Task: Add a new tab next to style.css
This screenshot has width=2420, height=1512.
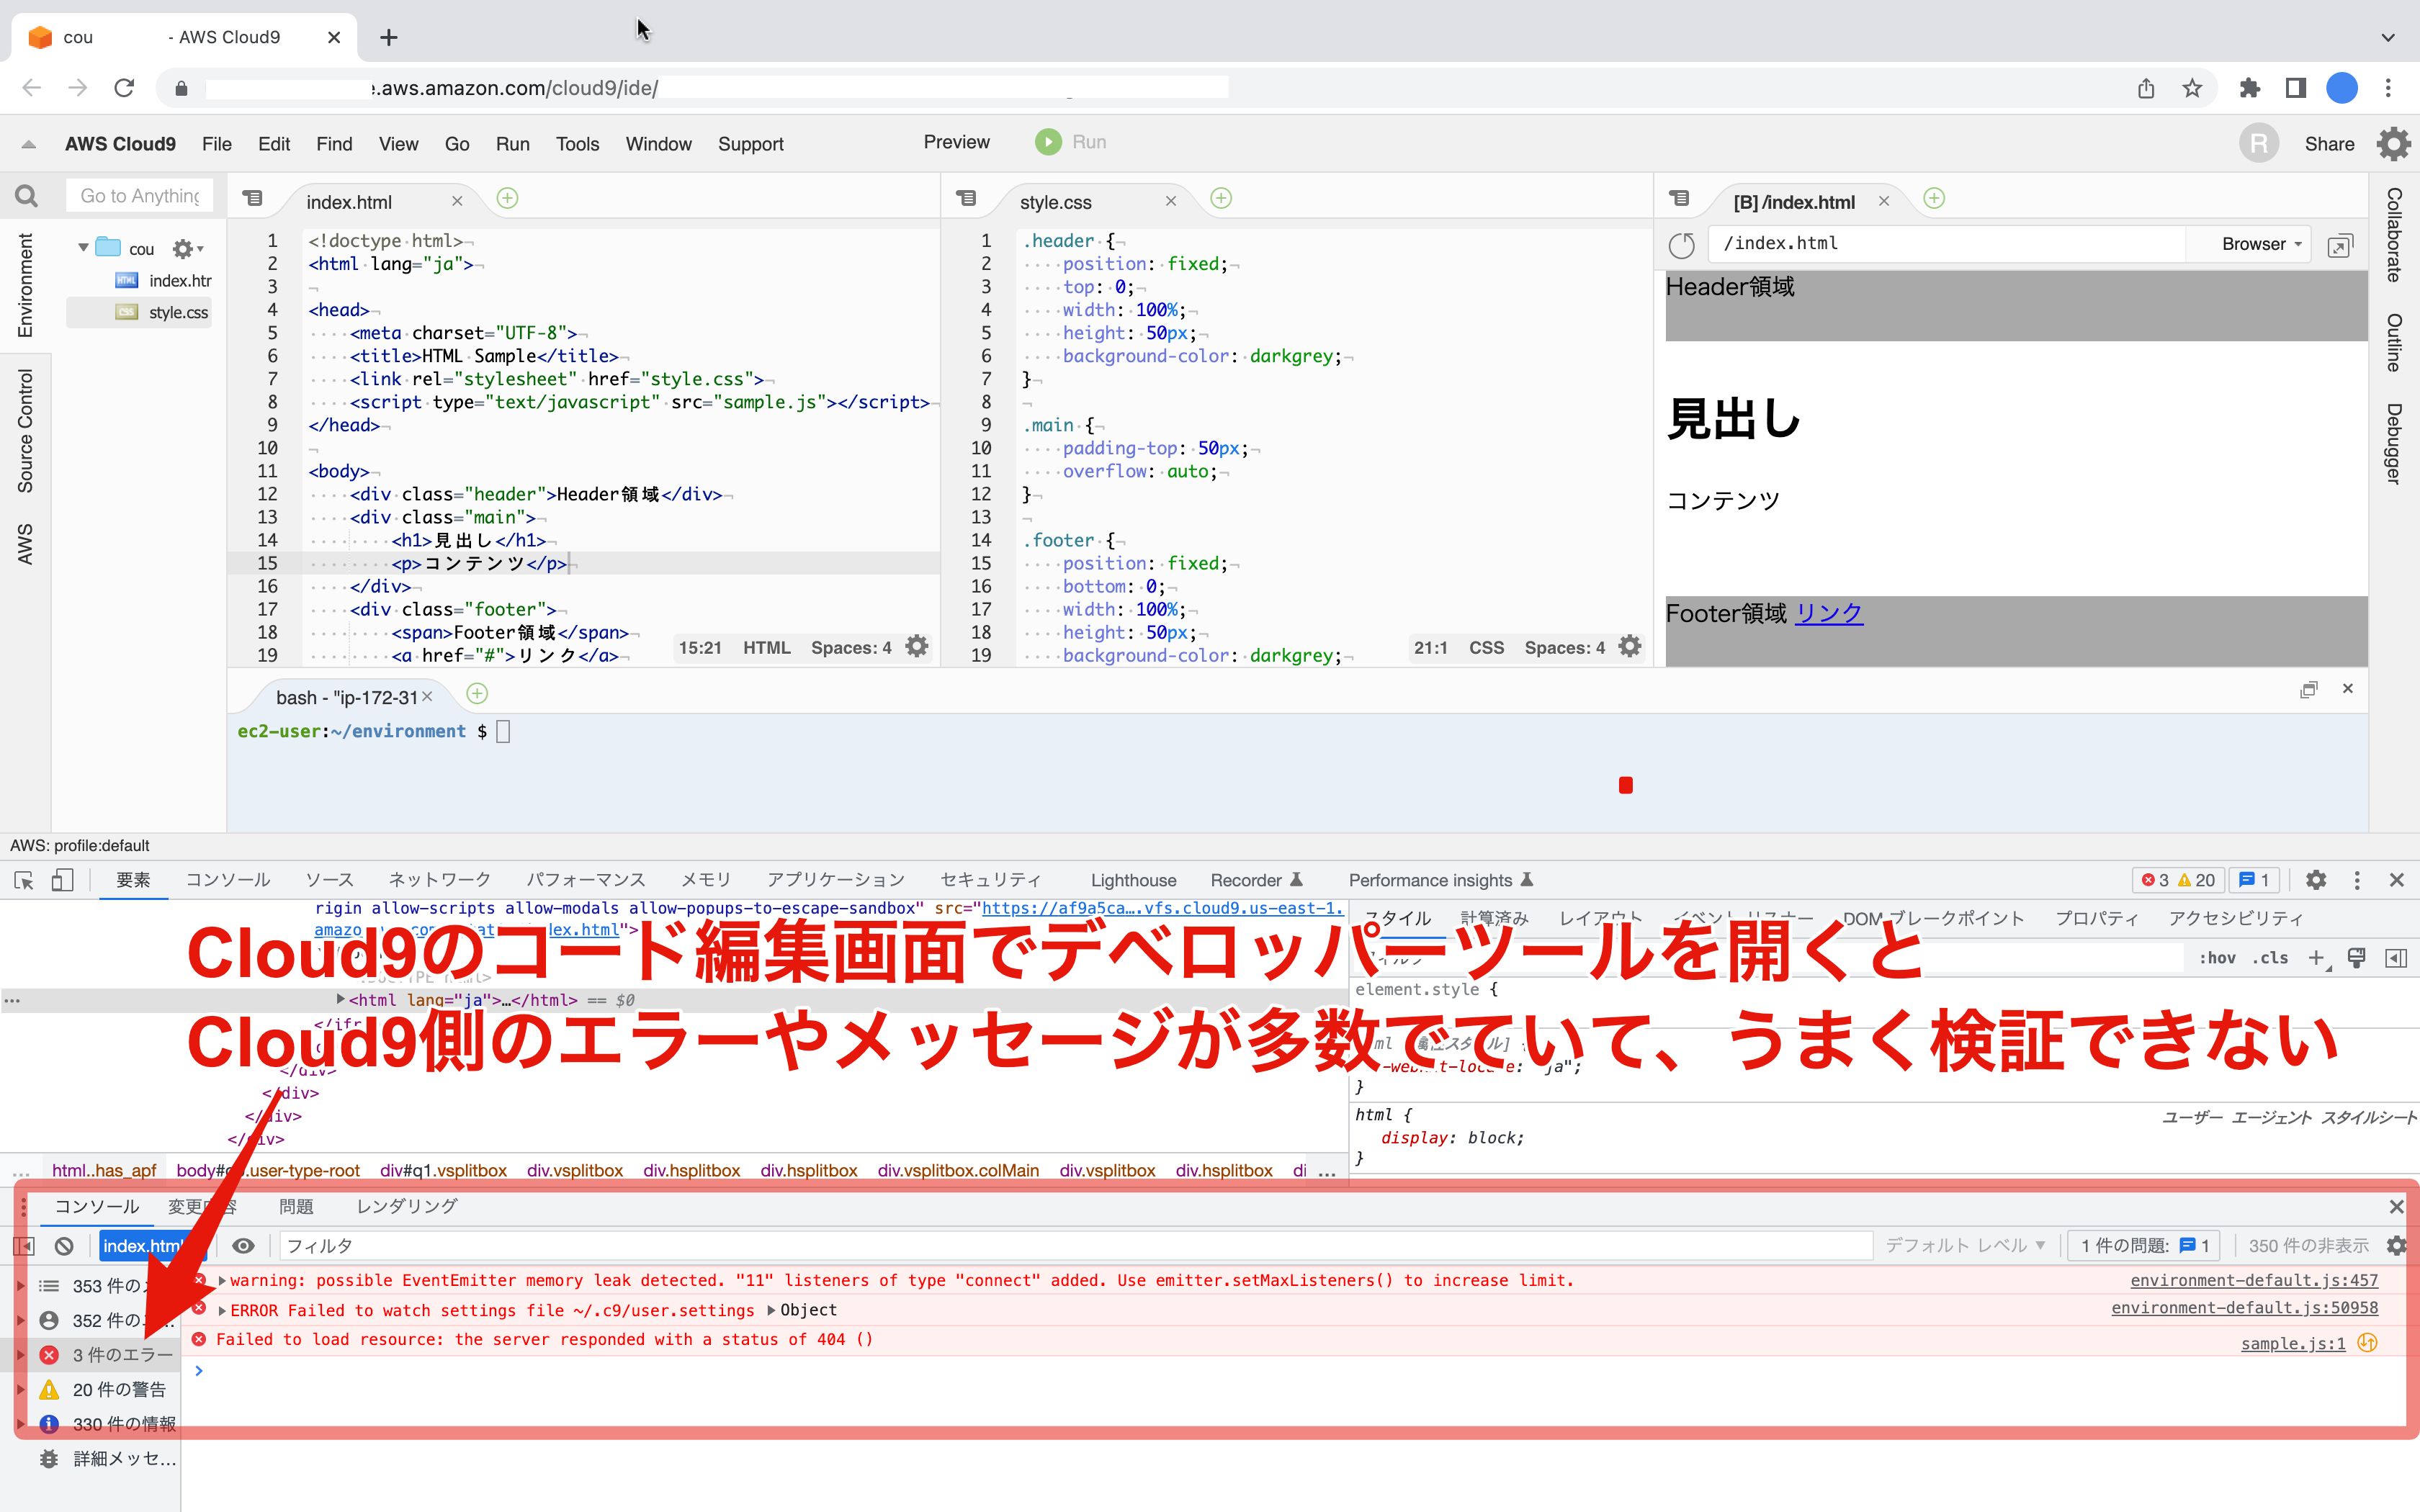Action: click(x=1221, y=198)
